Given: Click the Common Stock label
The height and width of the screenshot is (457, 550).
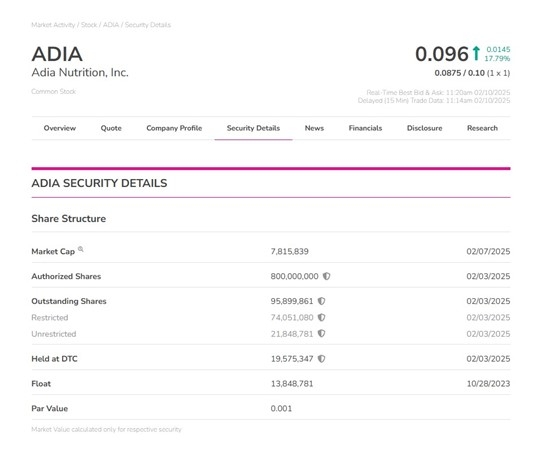Looking at the screenshot, I should 53,92.
